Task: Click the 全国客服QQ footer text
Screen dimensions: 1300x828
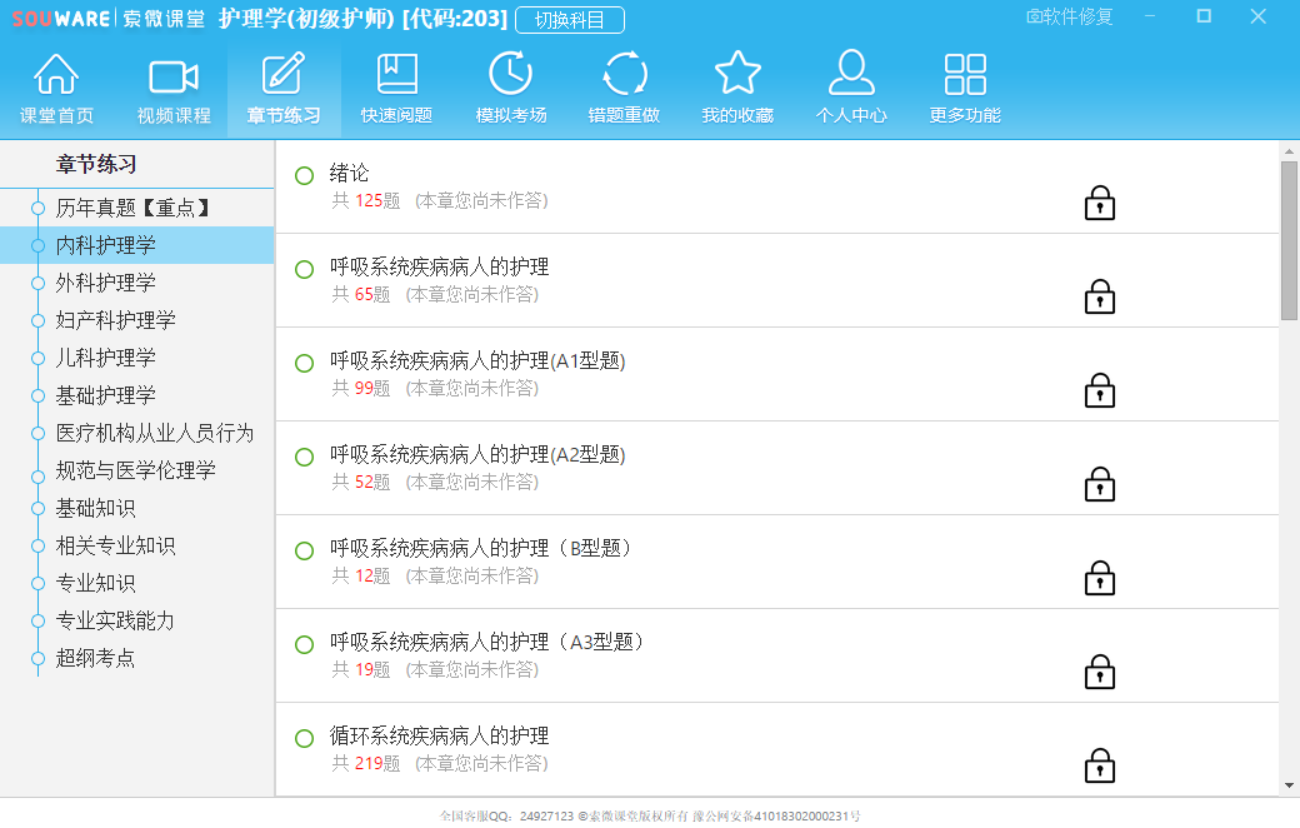Action: (x=508, y=816)
